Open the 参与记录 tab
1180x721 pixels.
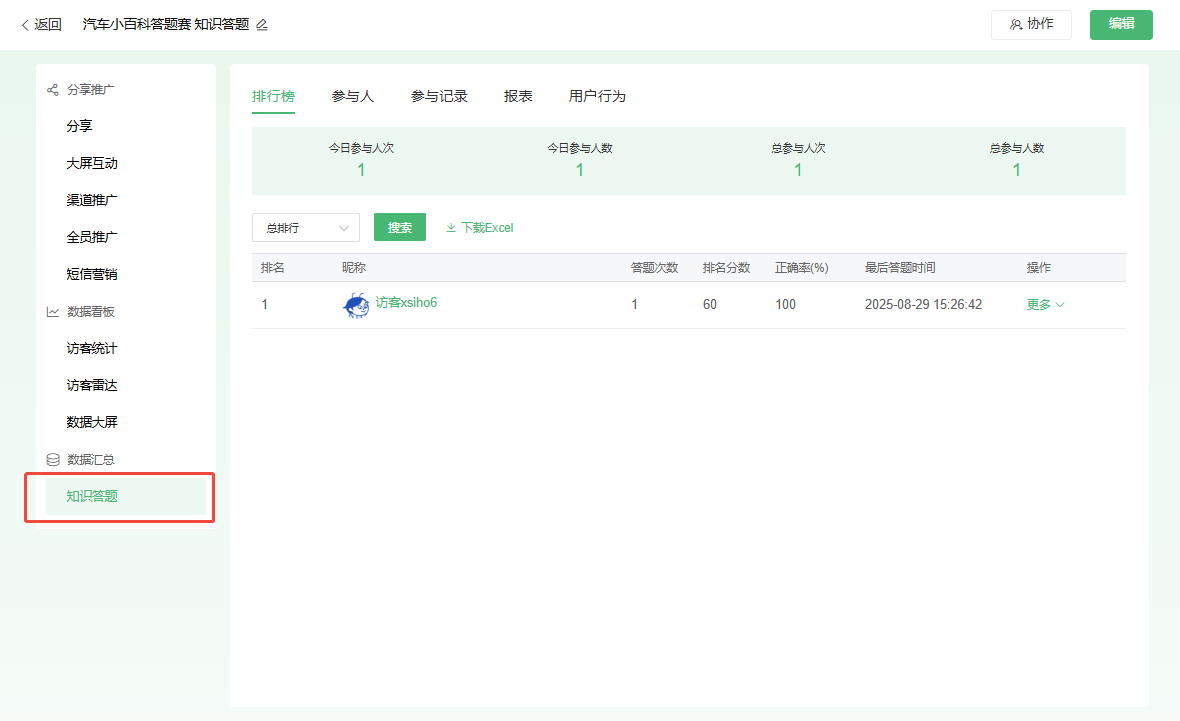point(439,96)
